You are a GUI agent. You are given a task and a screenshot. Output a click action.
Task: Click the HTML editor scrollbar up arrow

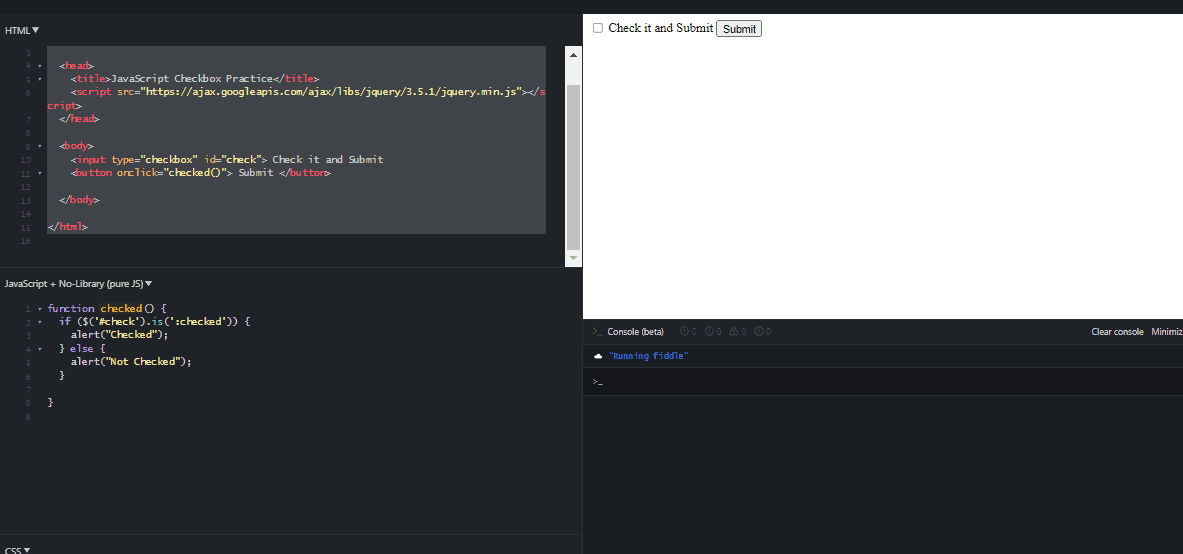pyautogui.click(x=573, y=55)
